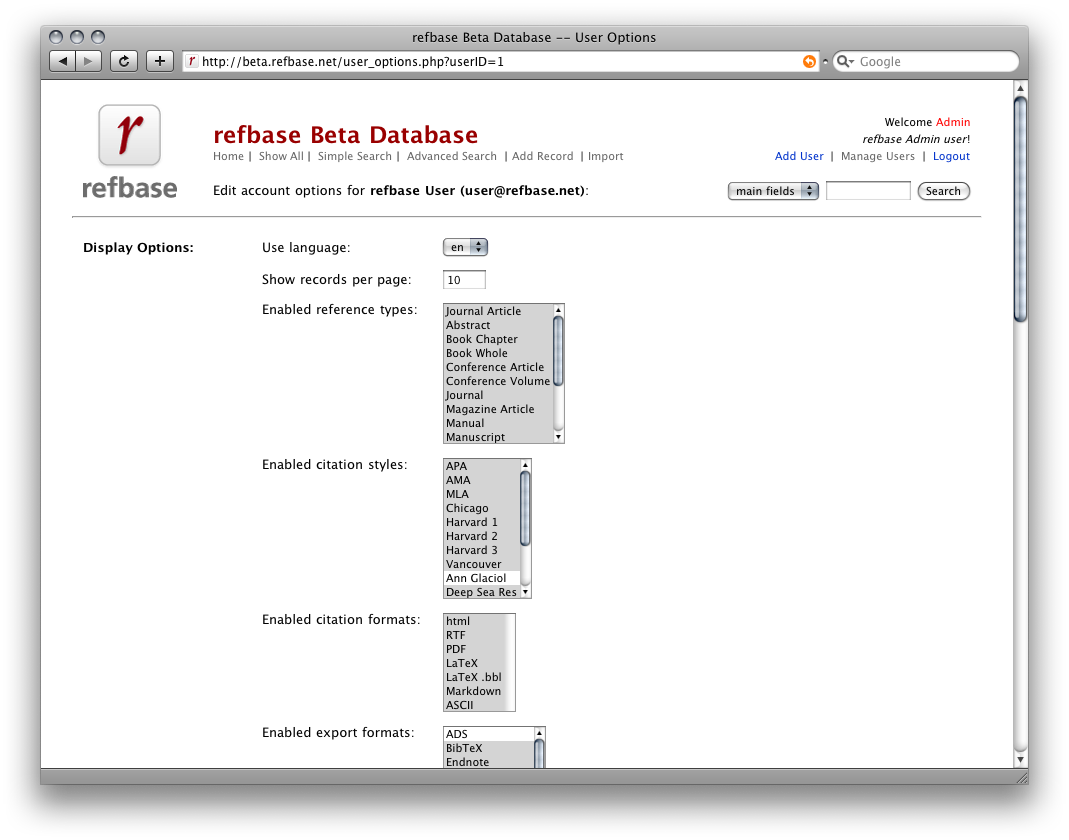
Task: Select Conference Article reference type
Action: tap(498, 367)
